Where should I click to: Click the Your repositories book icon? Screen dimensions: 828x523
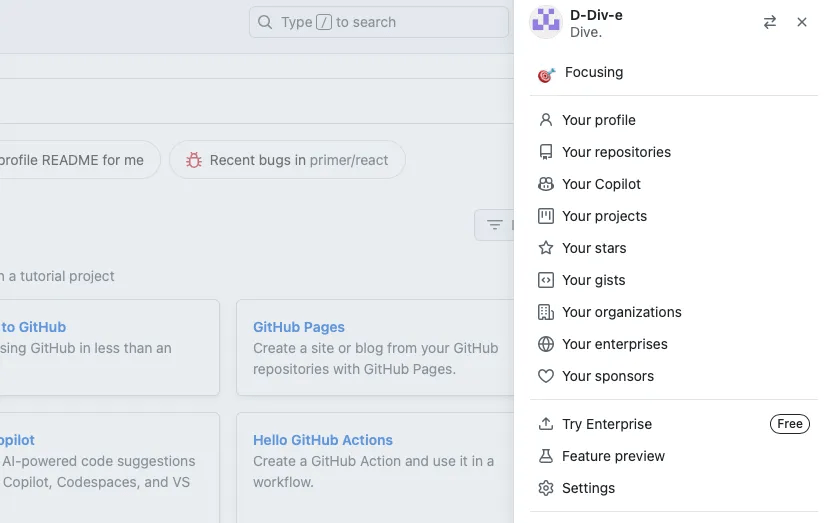[x=546, y=152]
